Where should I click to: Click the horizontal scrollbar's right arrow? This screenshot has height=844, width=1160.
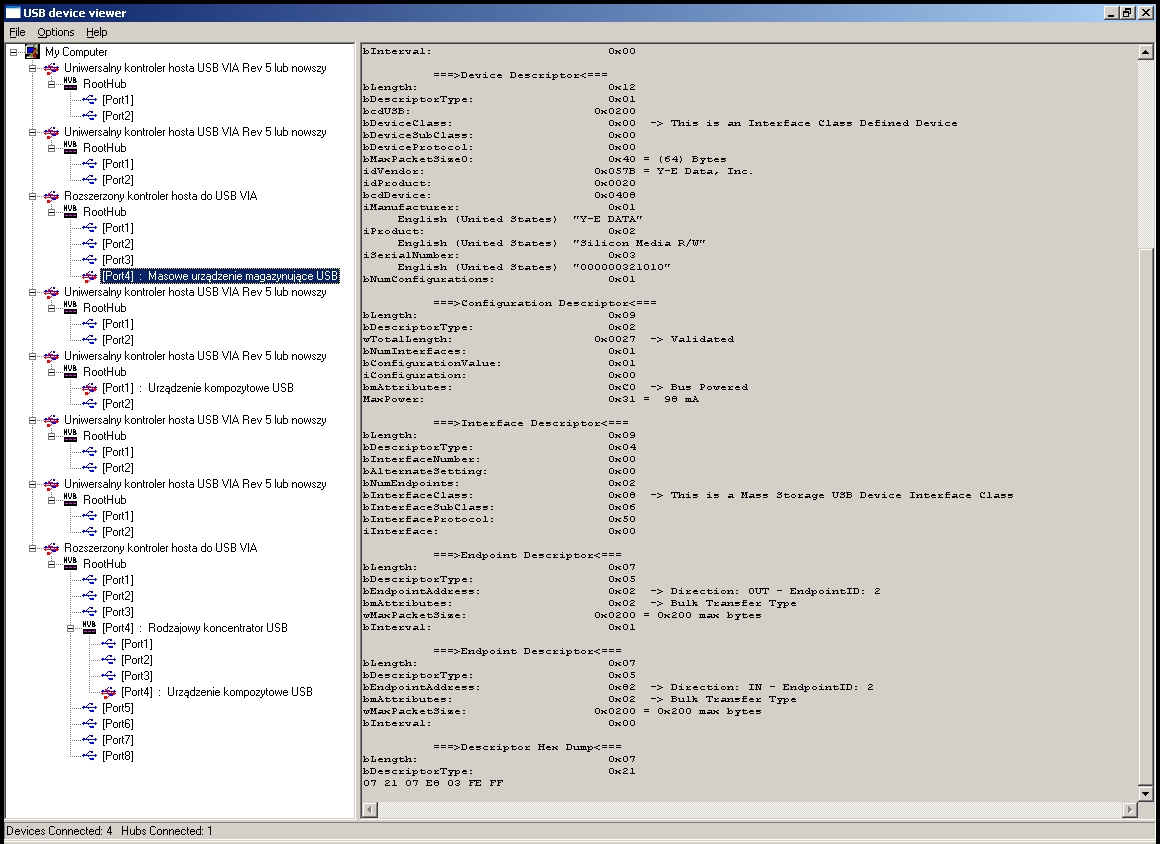(x=1129, y=810)
